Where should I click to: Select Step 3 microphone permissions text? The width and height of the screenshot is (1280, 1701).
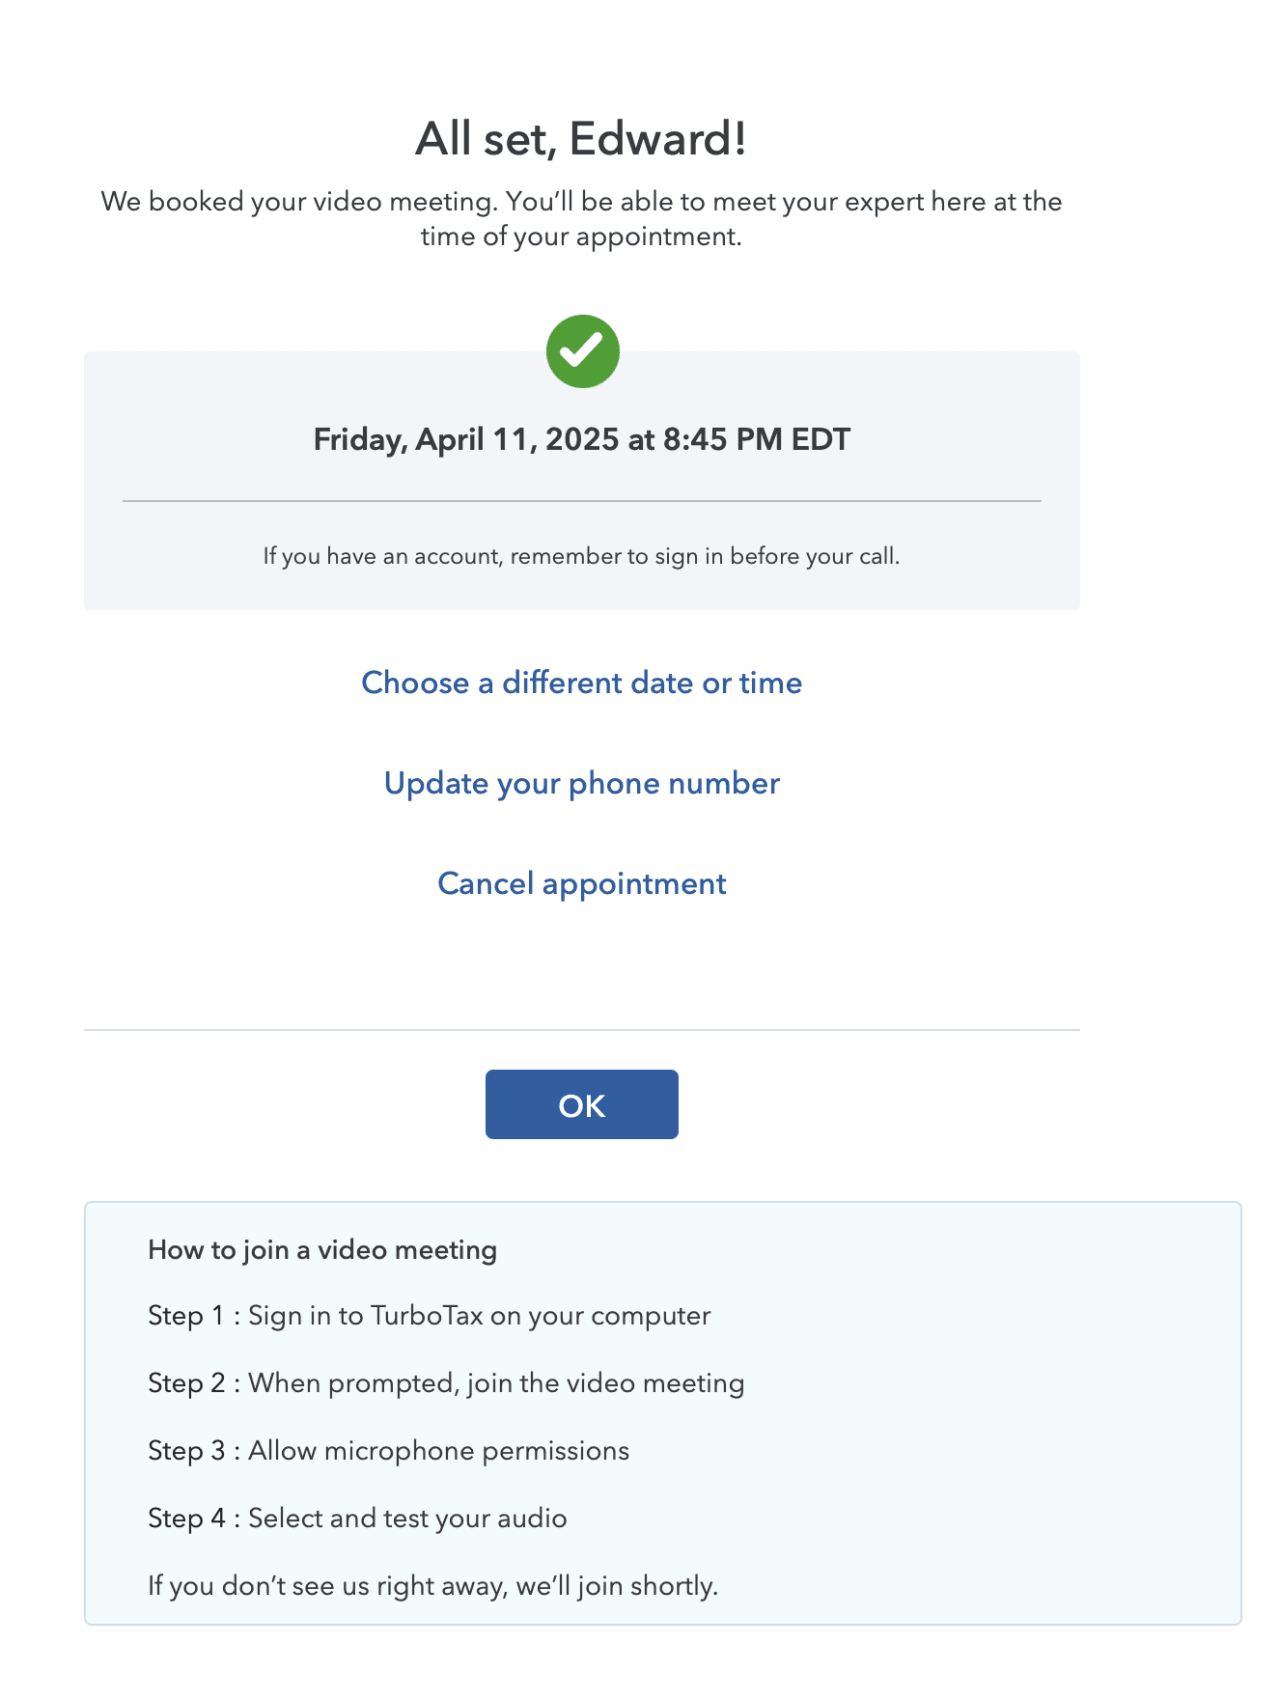pyautogui.click(x=388, y=1451)
